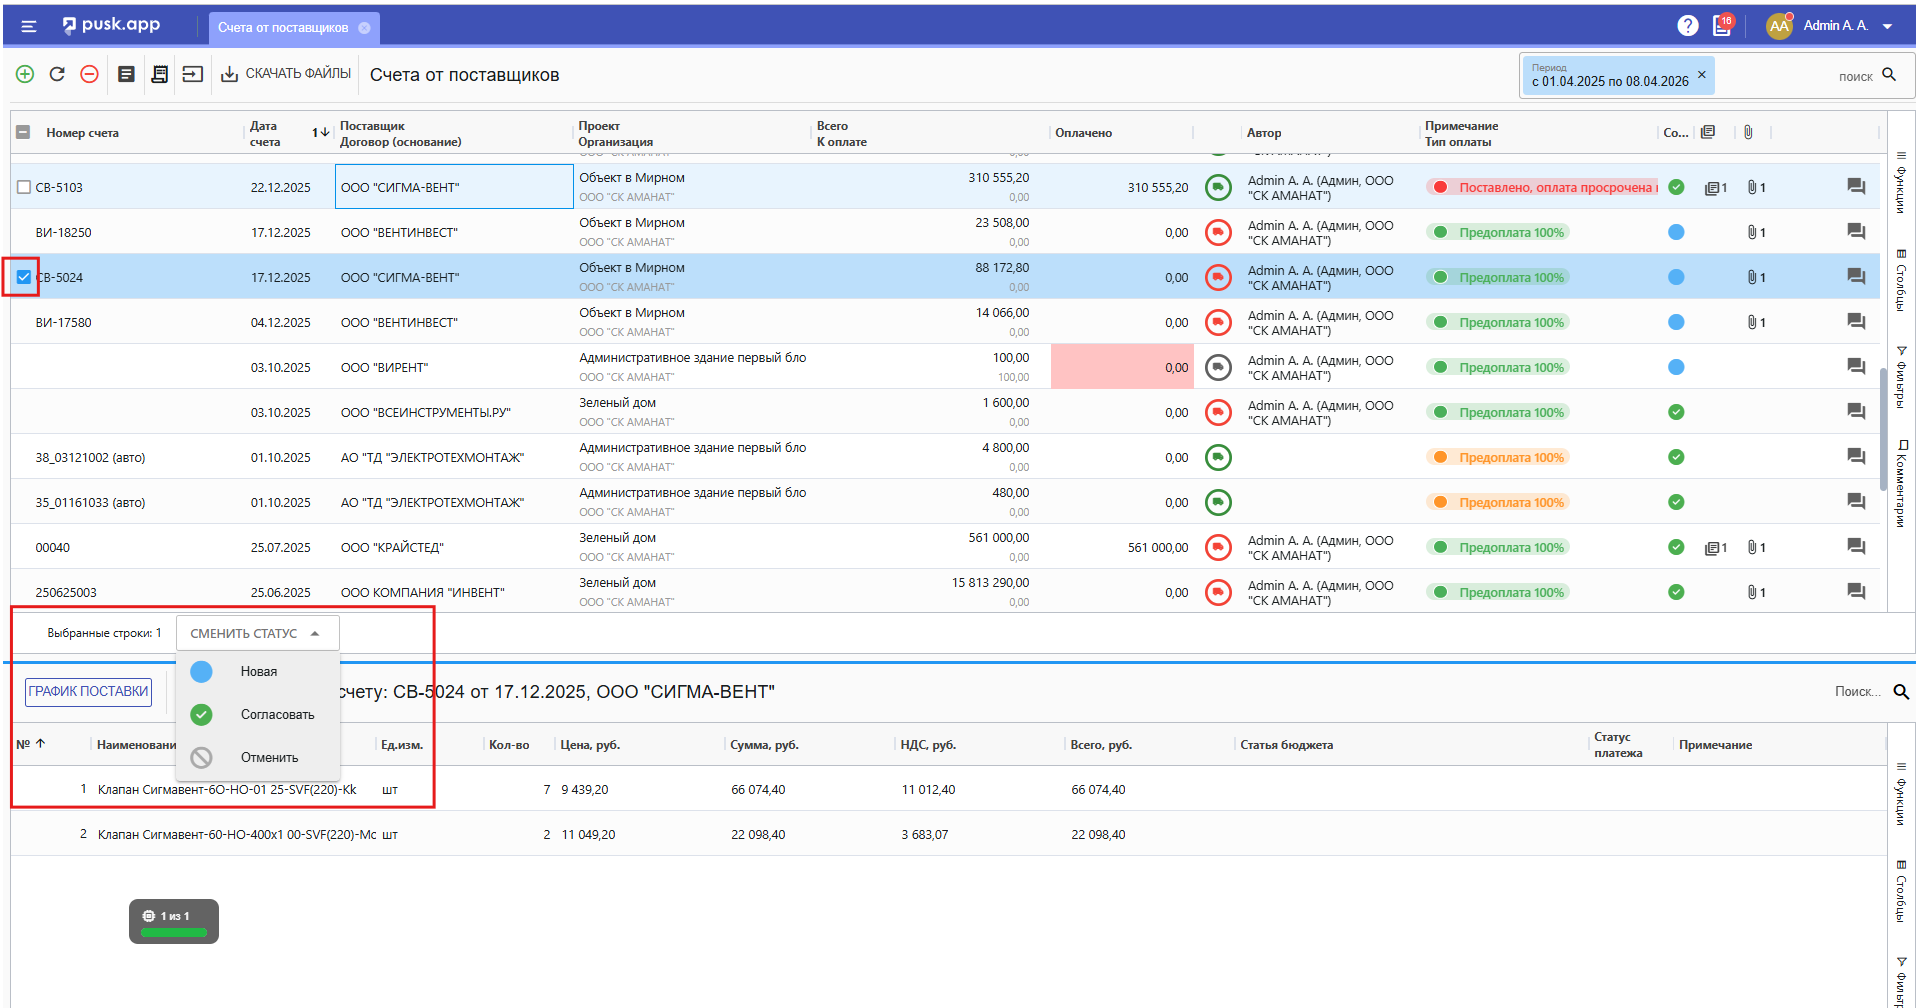Image resolution: width=1916 pixels, height=1008 pixels.
Task: Click the ГРАФИК ПОСТАВКИ button
Action: [x=88, y=691]
